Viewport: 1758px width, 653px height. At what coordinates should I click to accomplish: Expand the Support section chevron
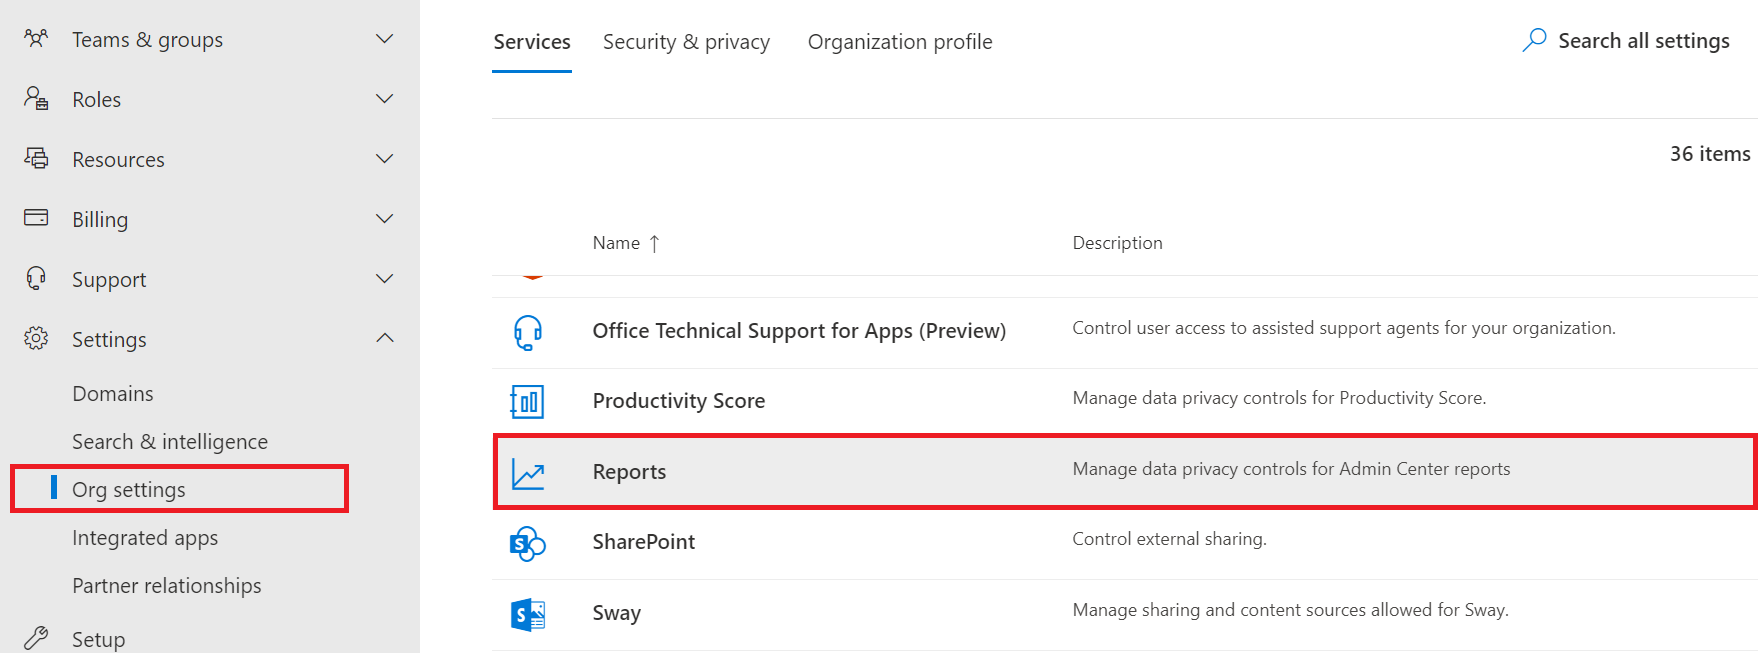[384, 279]
